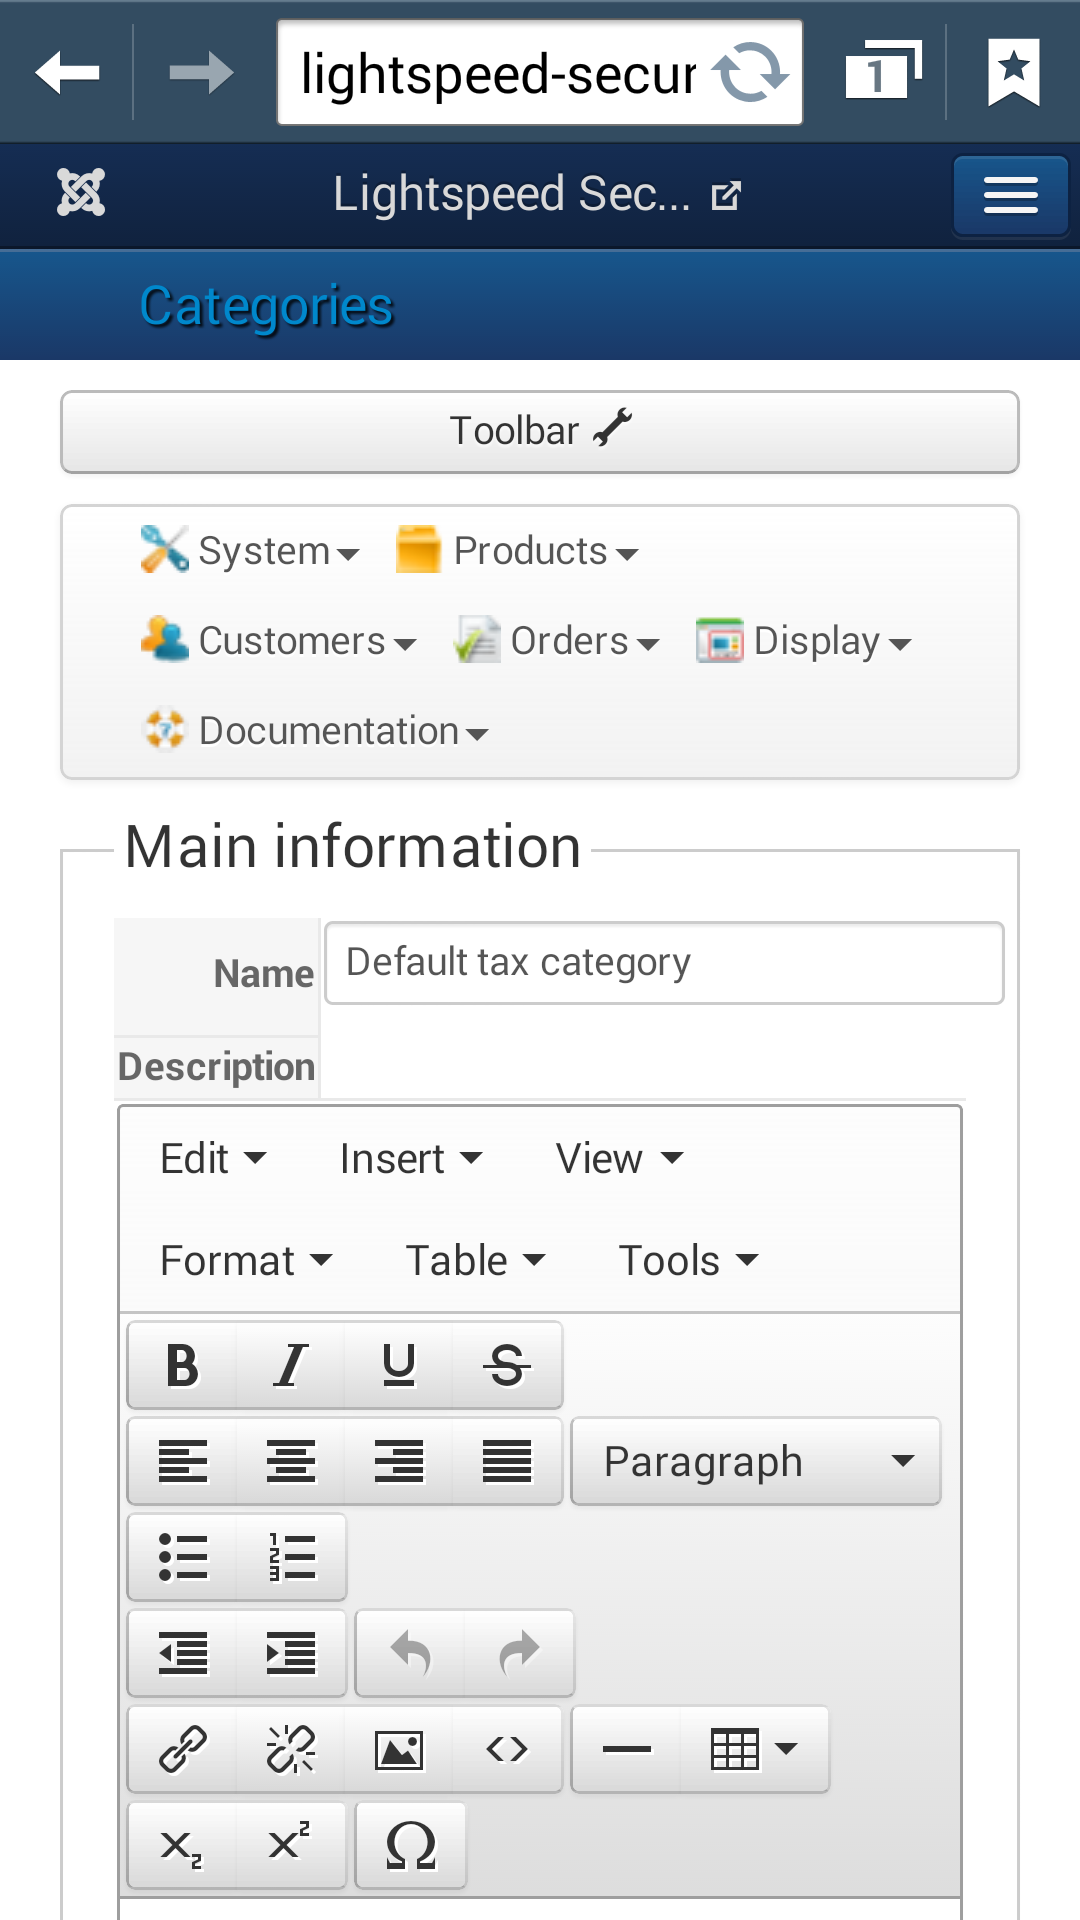Screen dimensions: 1080x1920
Task: Create a bullet list
Action: (182, 1557)
